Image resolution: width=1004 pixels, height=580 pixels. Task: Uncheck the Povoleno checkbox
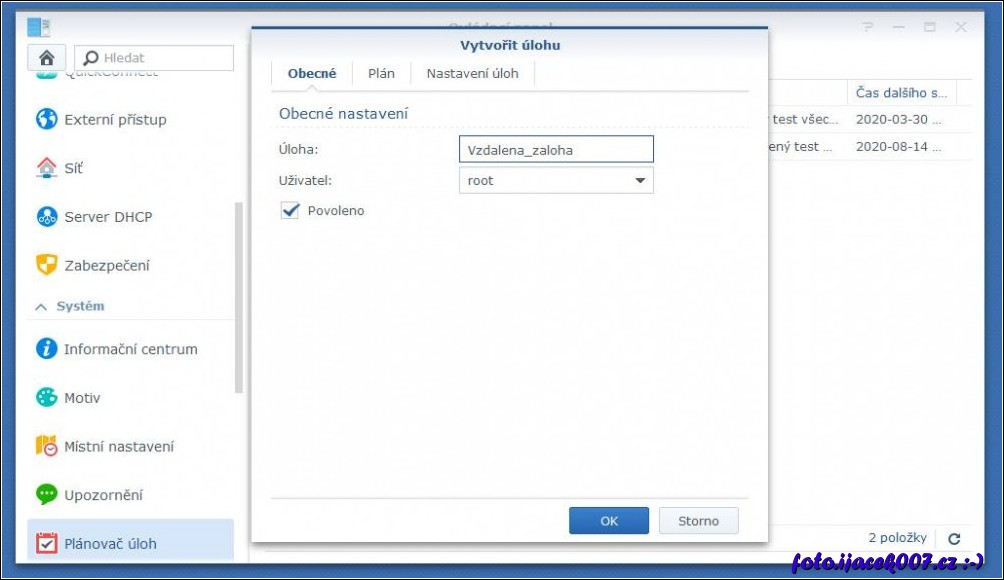tap(291, 211)
